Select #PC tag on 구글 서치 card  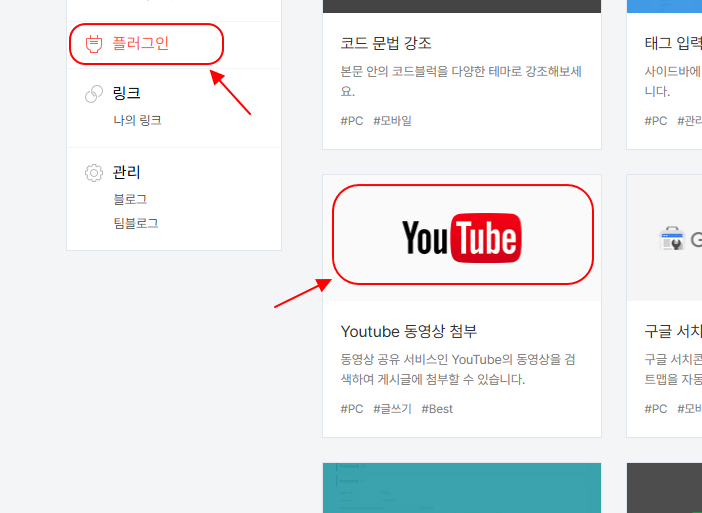[655, 409]
